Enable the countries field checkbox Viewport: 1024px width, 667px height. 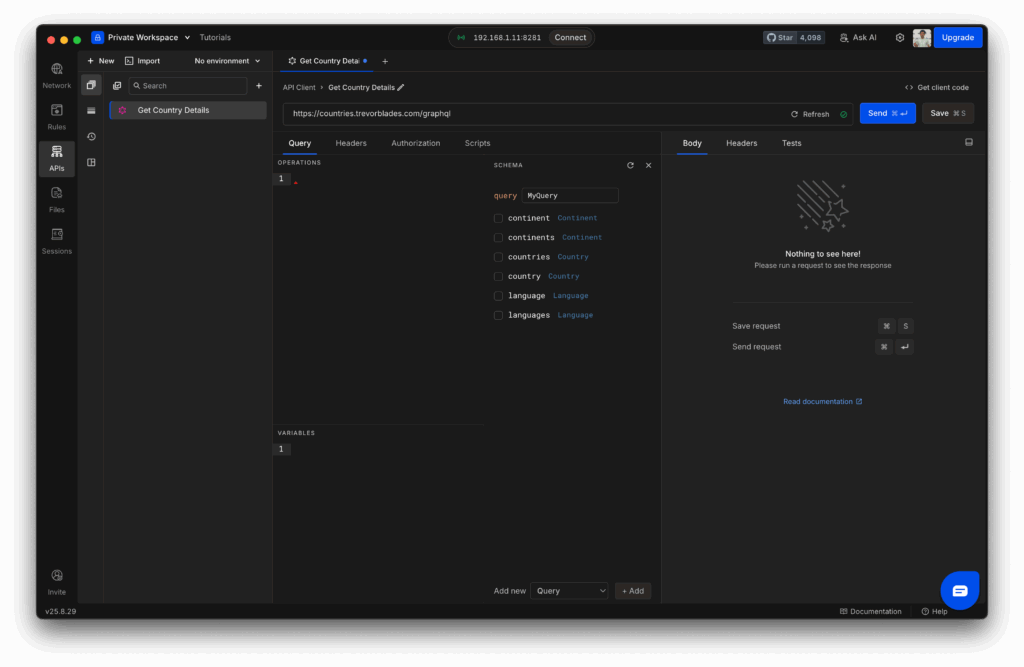tap(498, 257)
